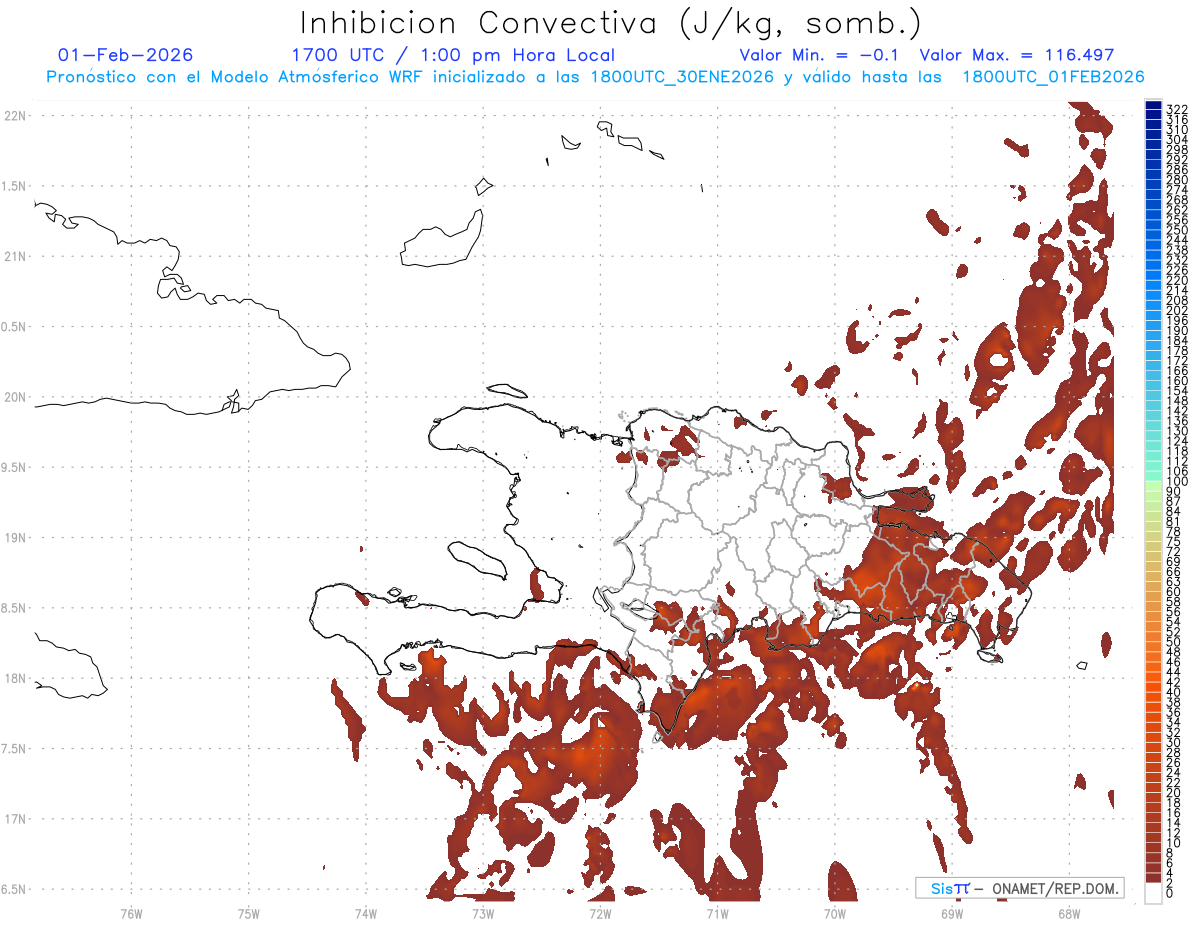Click the 72W longitude label
1200x927 pixels.
[x=600, y=912]
